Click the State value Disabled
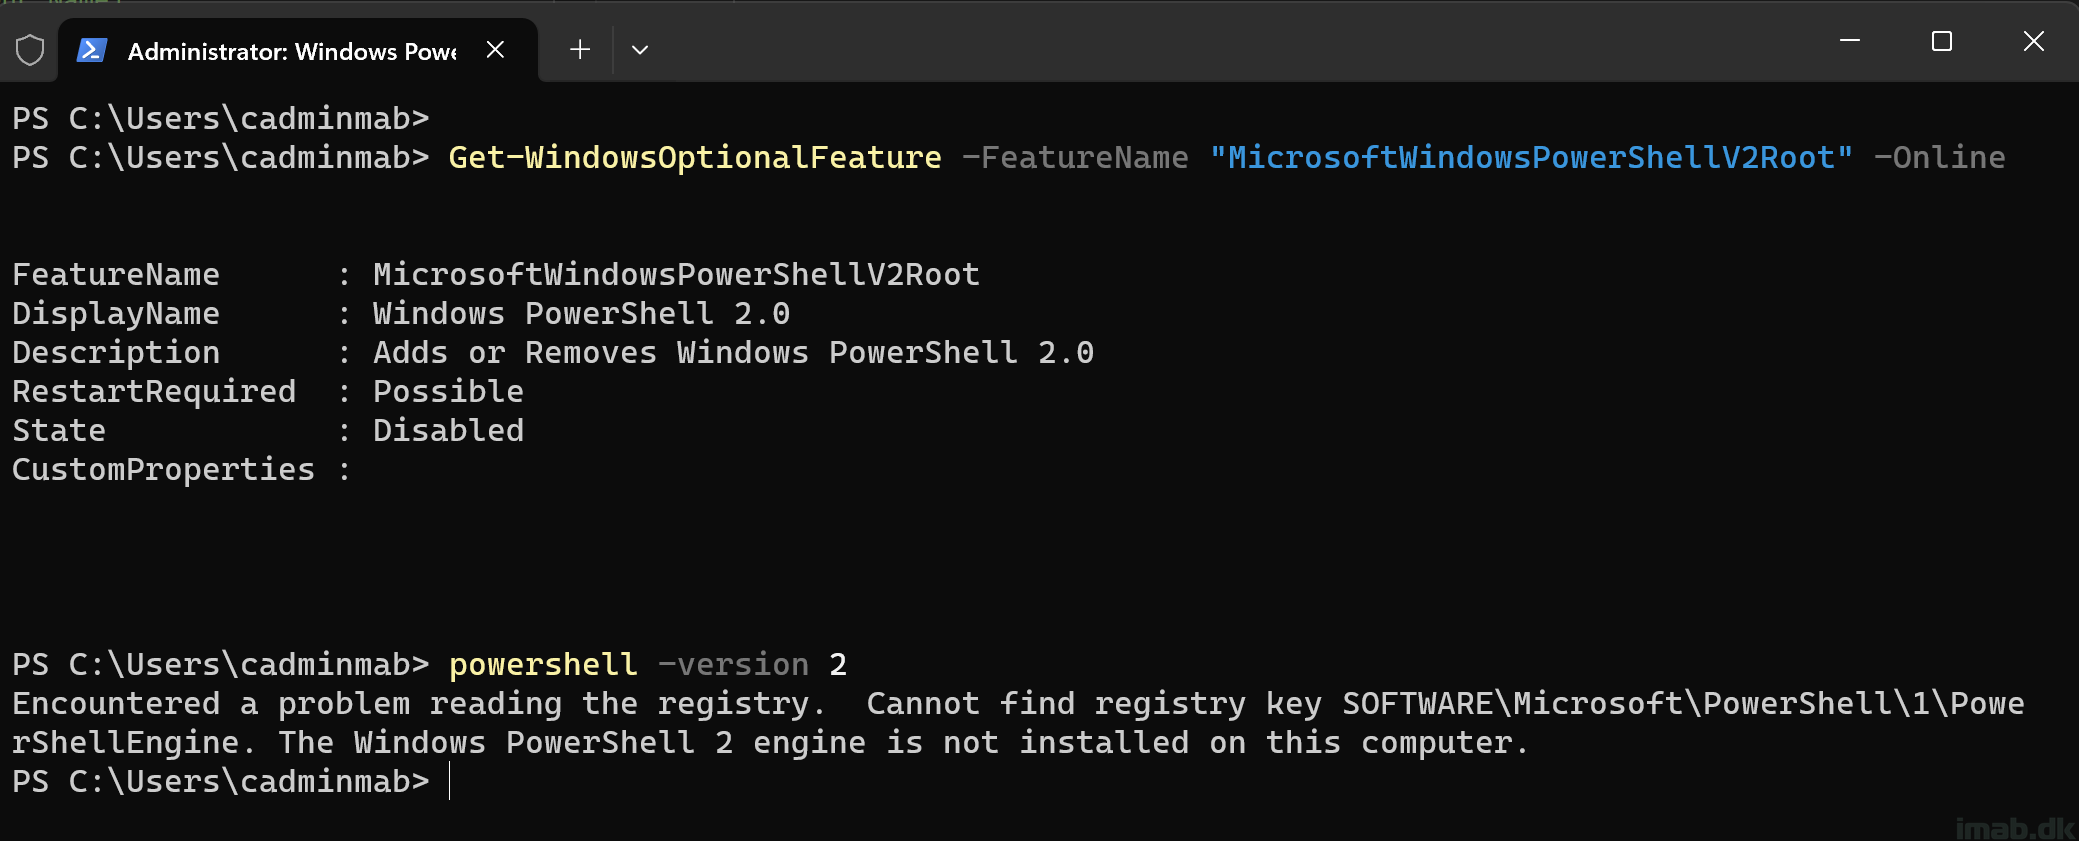Screen dimensions: 2079x841 click(x=448, y=431)
